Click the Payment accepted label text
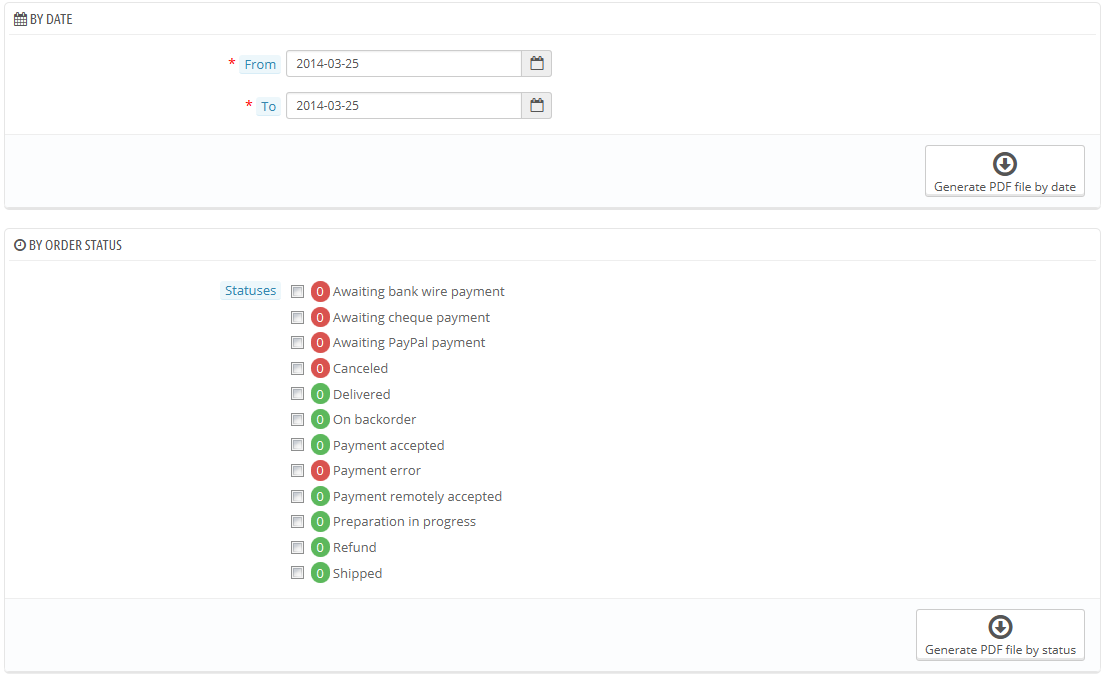This screenshot has width=1105, height=679. point(388,446)
